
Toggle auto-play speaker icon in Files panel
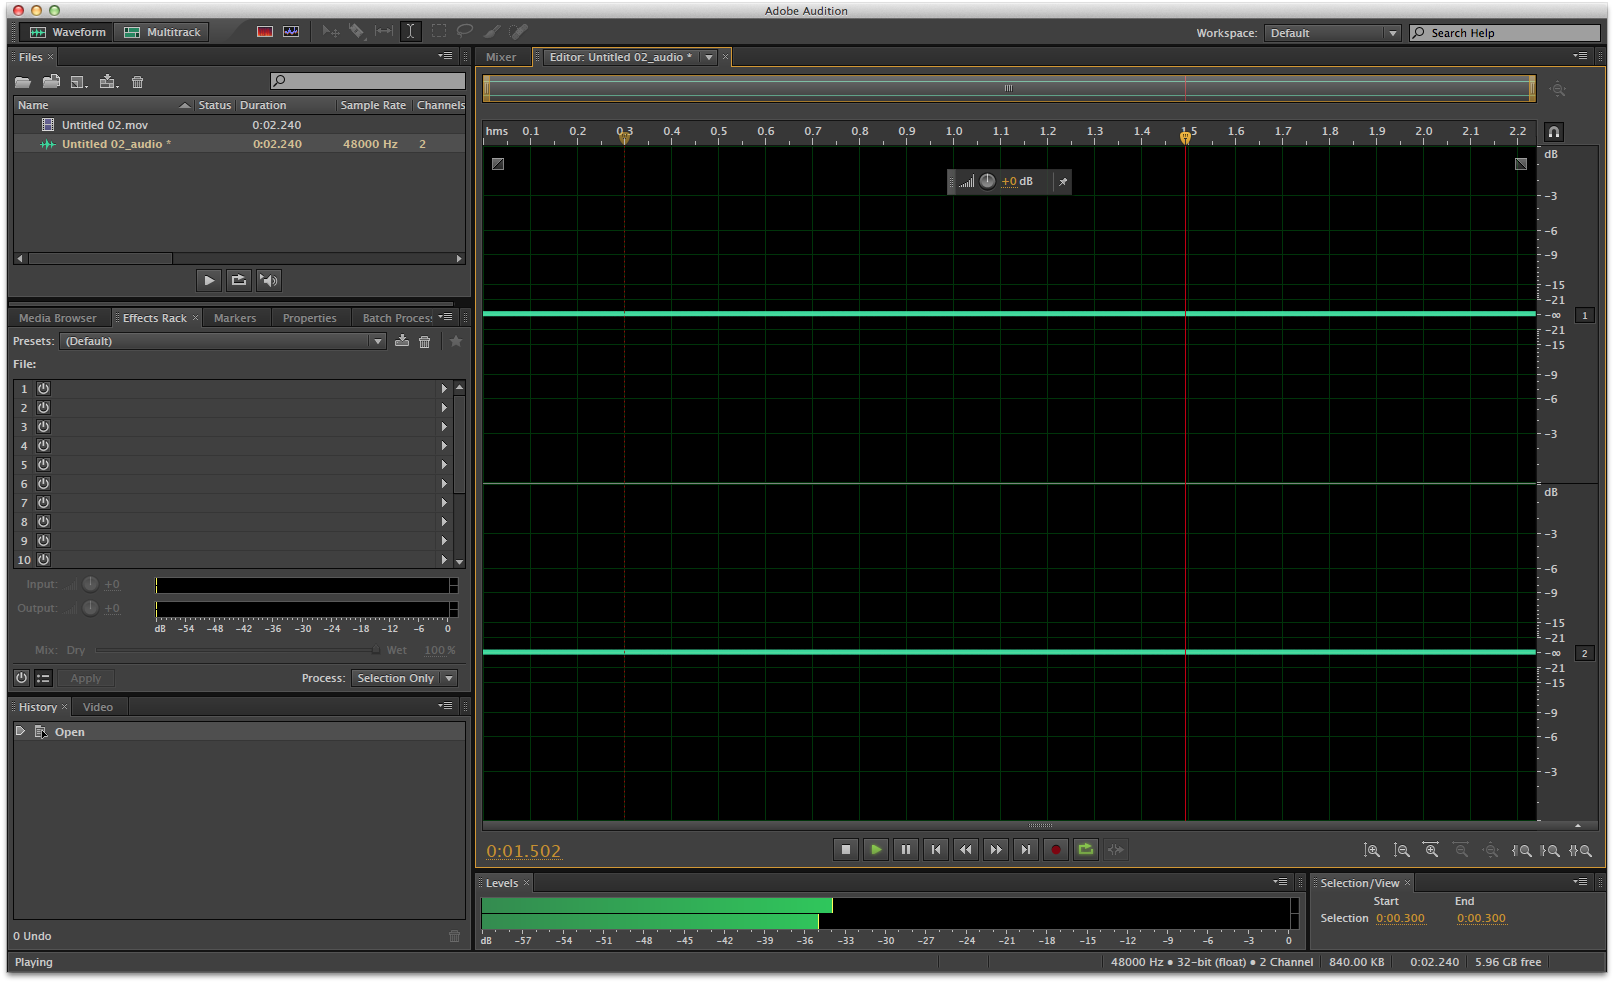tap(269, 281)
